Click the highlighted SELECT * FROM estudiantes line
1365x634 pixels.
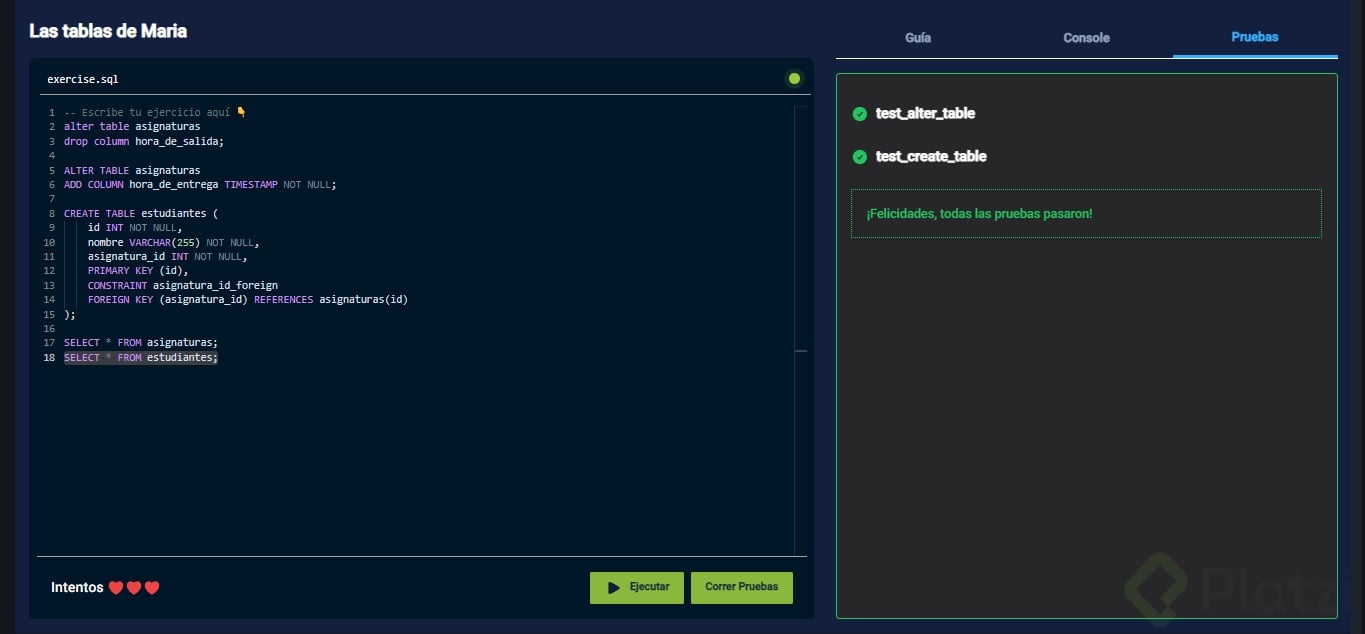click(141, 357)
